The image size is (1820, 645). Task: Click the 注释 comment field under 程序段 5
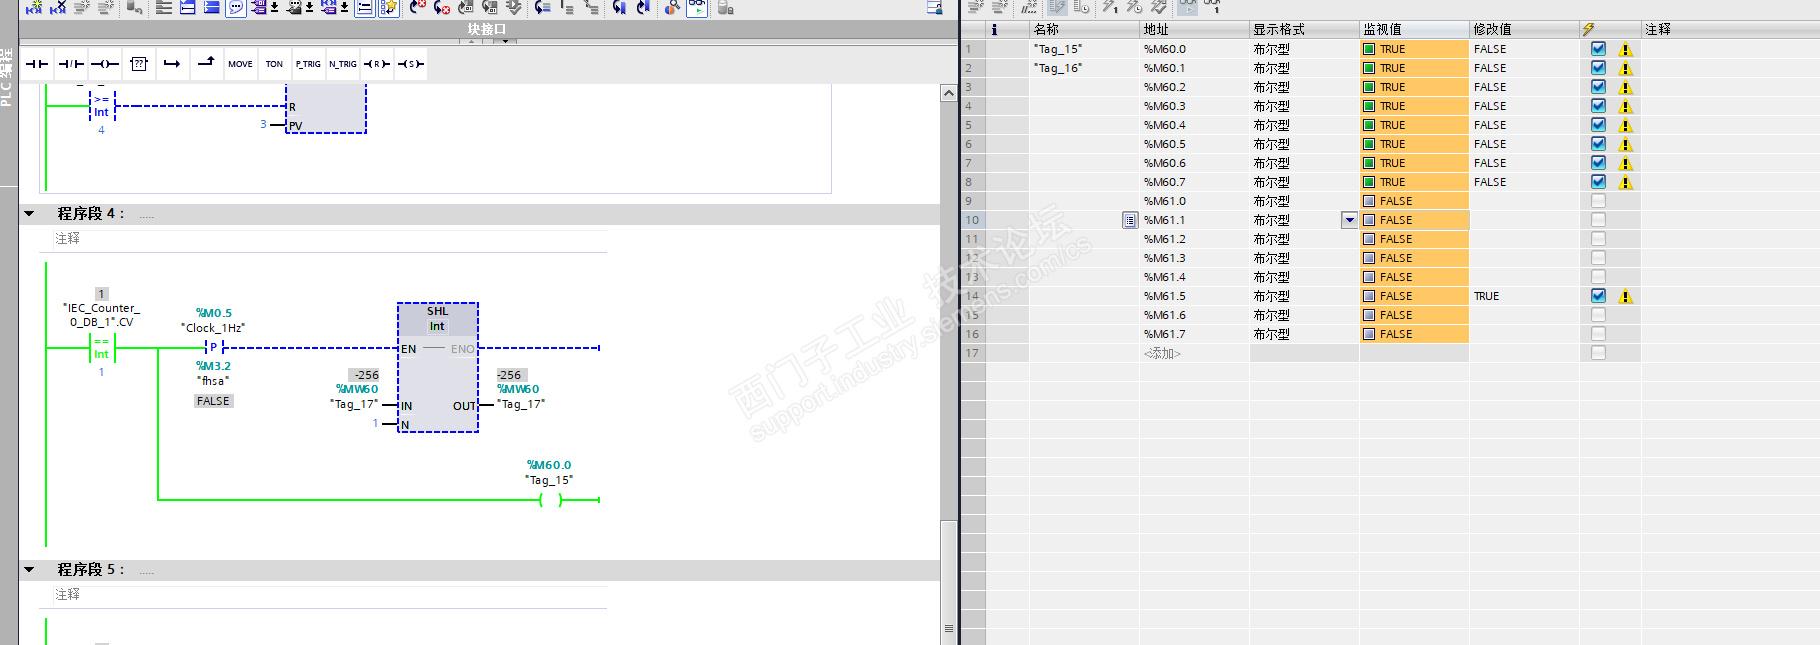click(330, 595)
